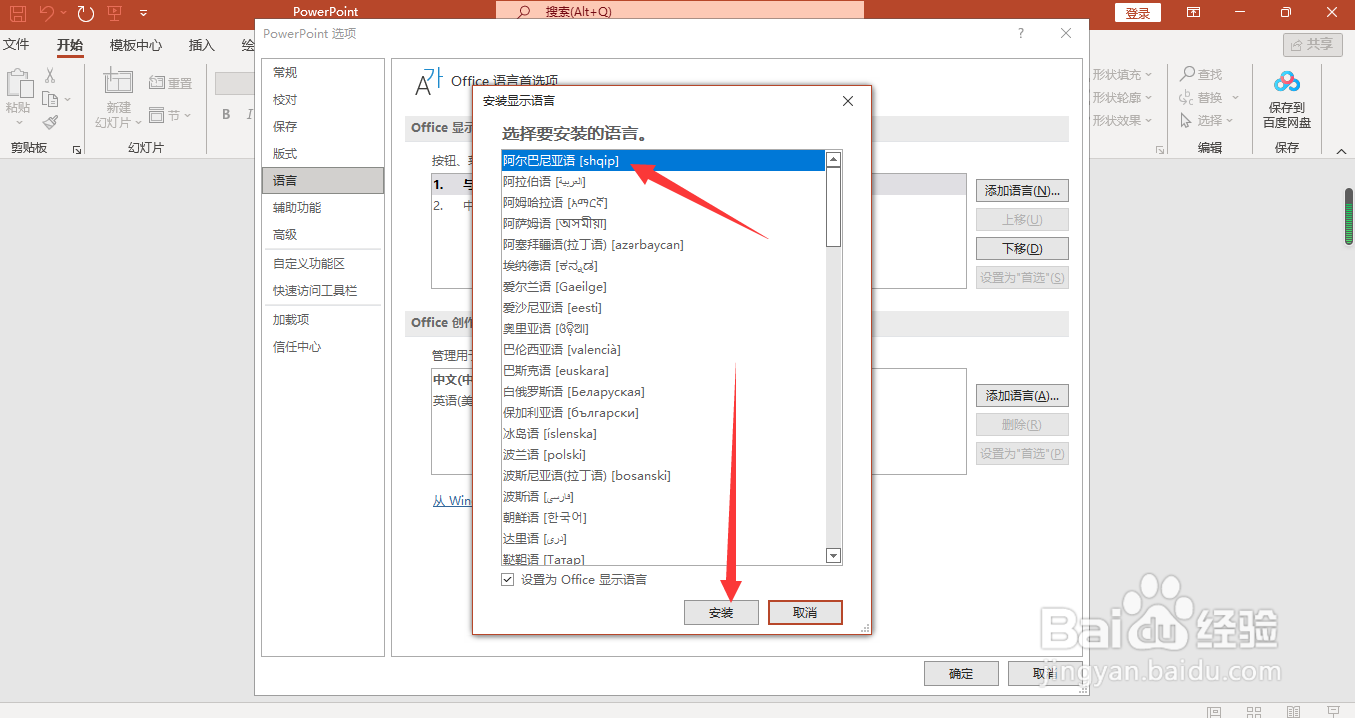Open the 形状填充 dropdown
1355x718 pixels.
pyautogui.click(x=1122, y=74)
